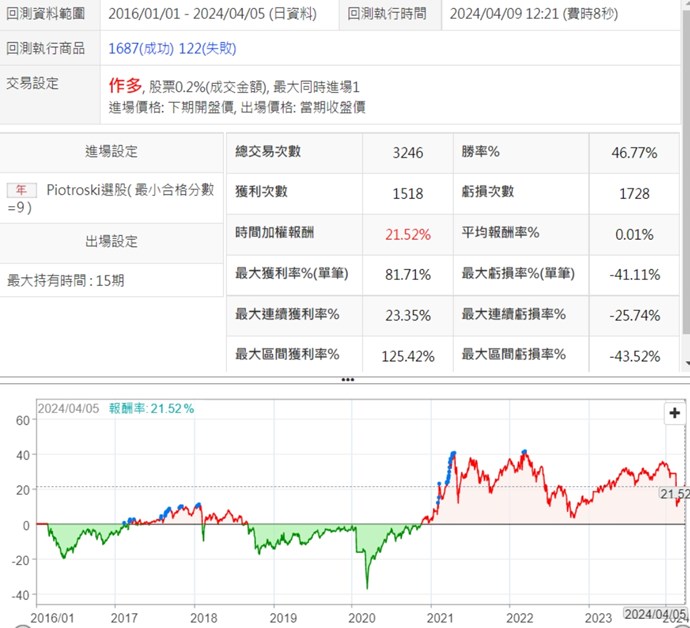690x628 pixels.
Task: Click the 進場設定 section header
Action: (x=111, y=152)
